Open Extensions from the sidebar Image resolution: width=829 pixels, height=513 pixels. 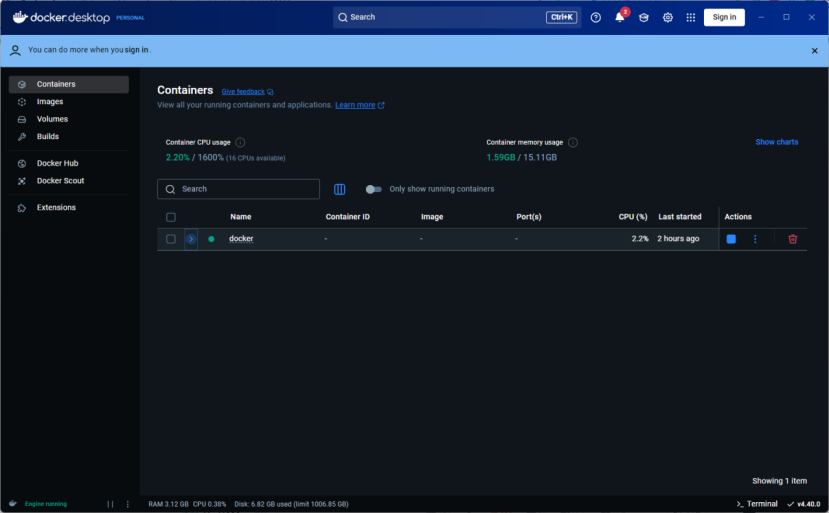pos(69,208)
